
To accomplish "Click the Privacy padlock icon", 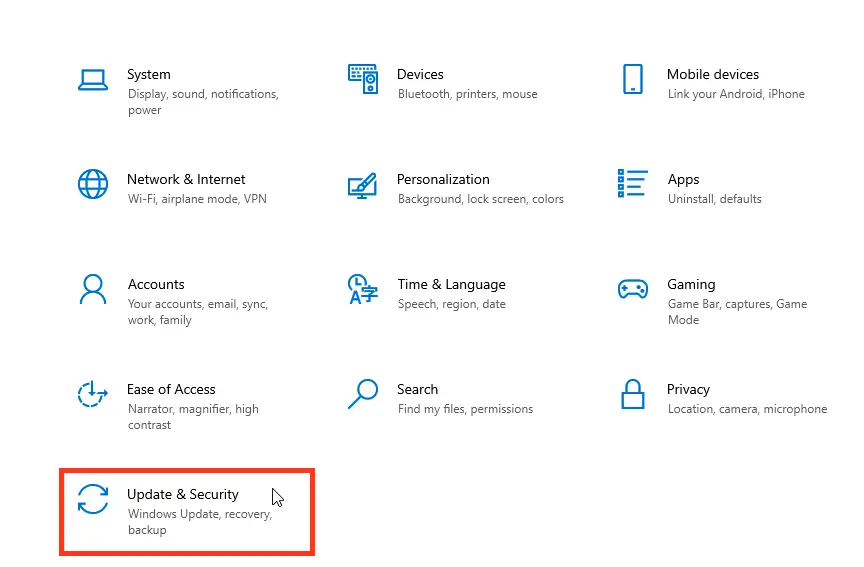I will click(x=633, y=394).
